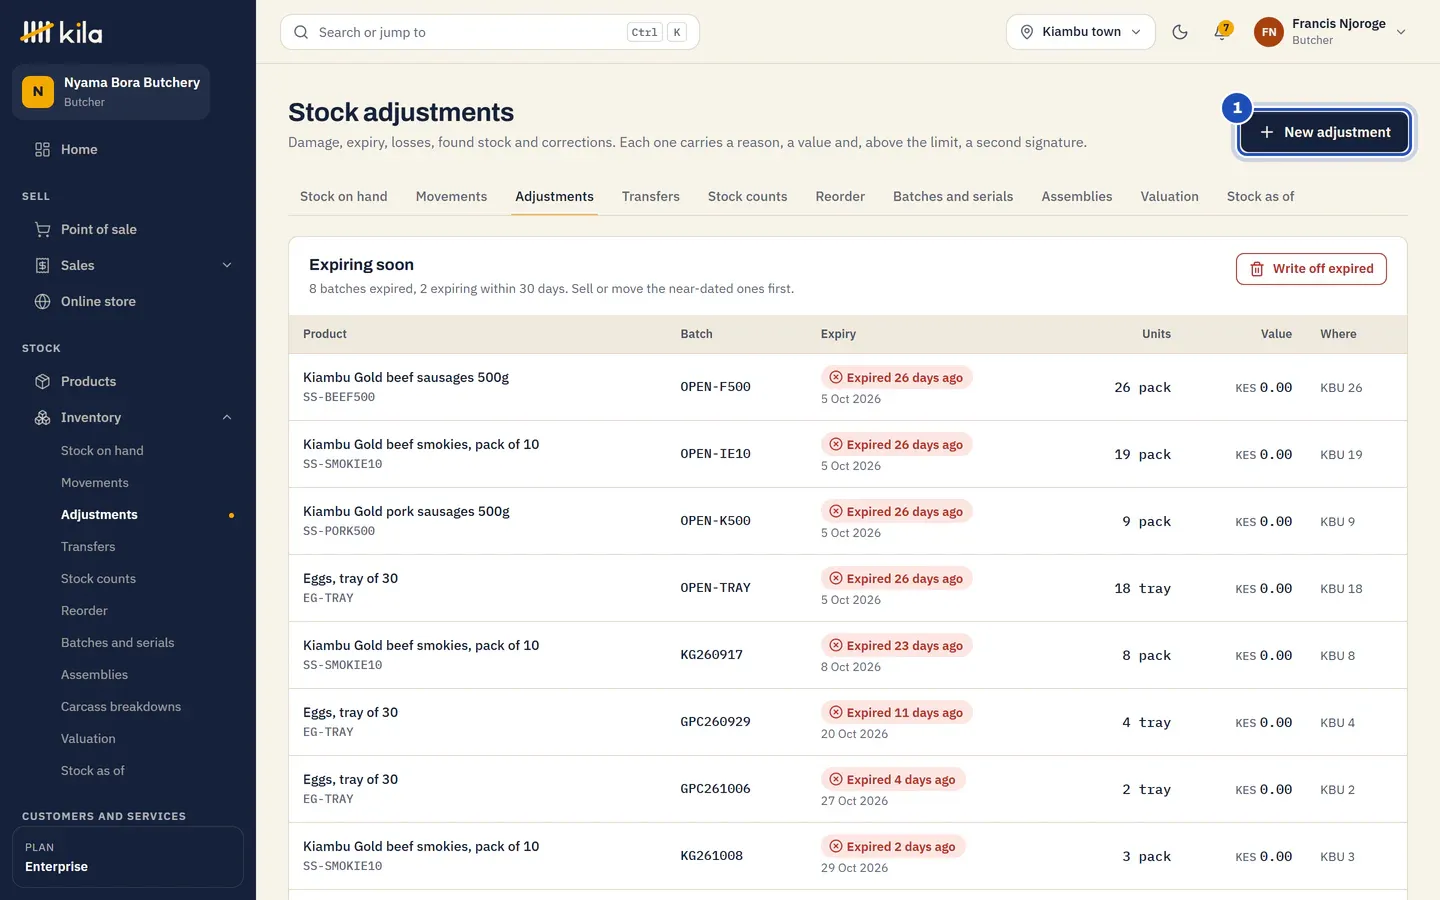Click location KBU 19
Screen dimensions: 1440x900
click(x=1341, y=455)
